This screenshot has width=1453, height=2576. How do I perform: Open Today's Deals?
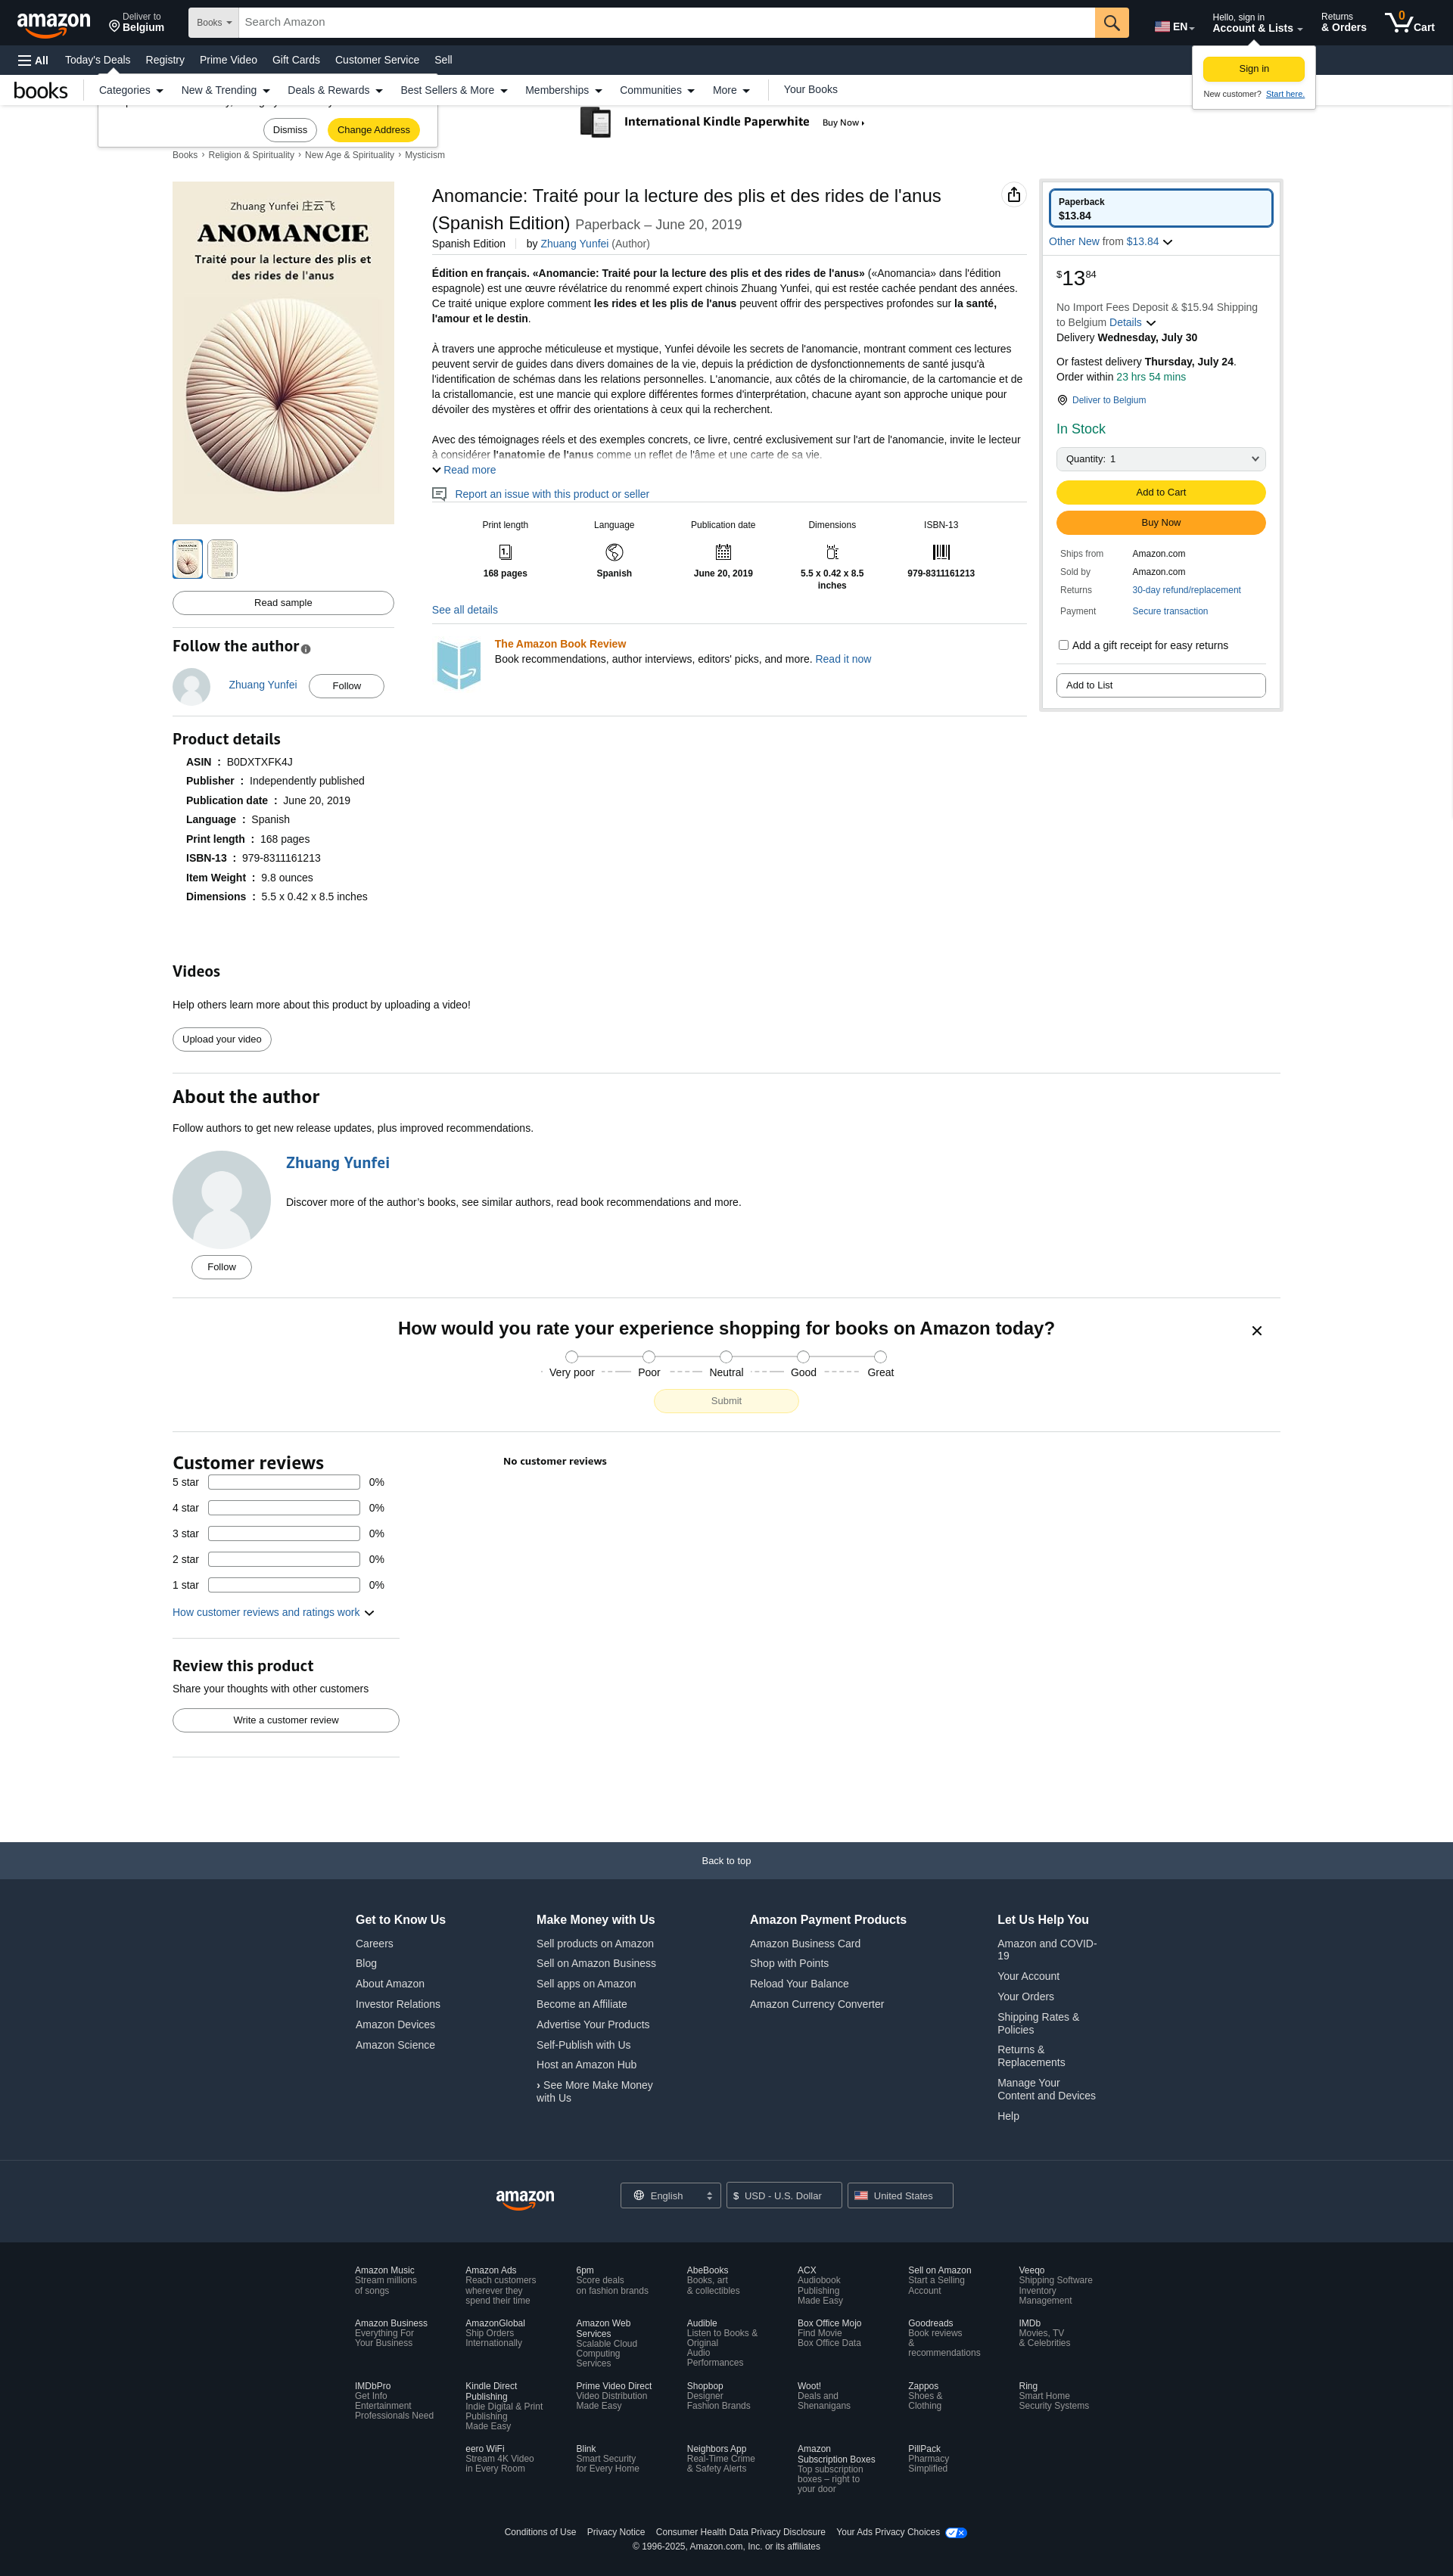(x=97, y=60)
